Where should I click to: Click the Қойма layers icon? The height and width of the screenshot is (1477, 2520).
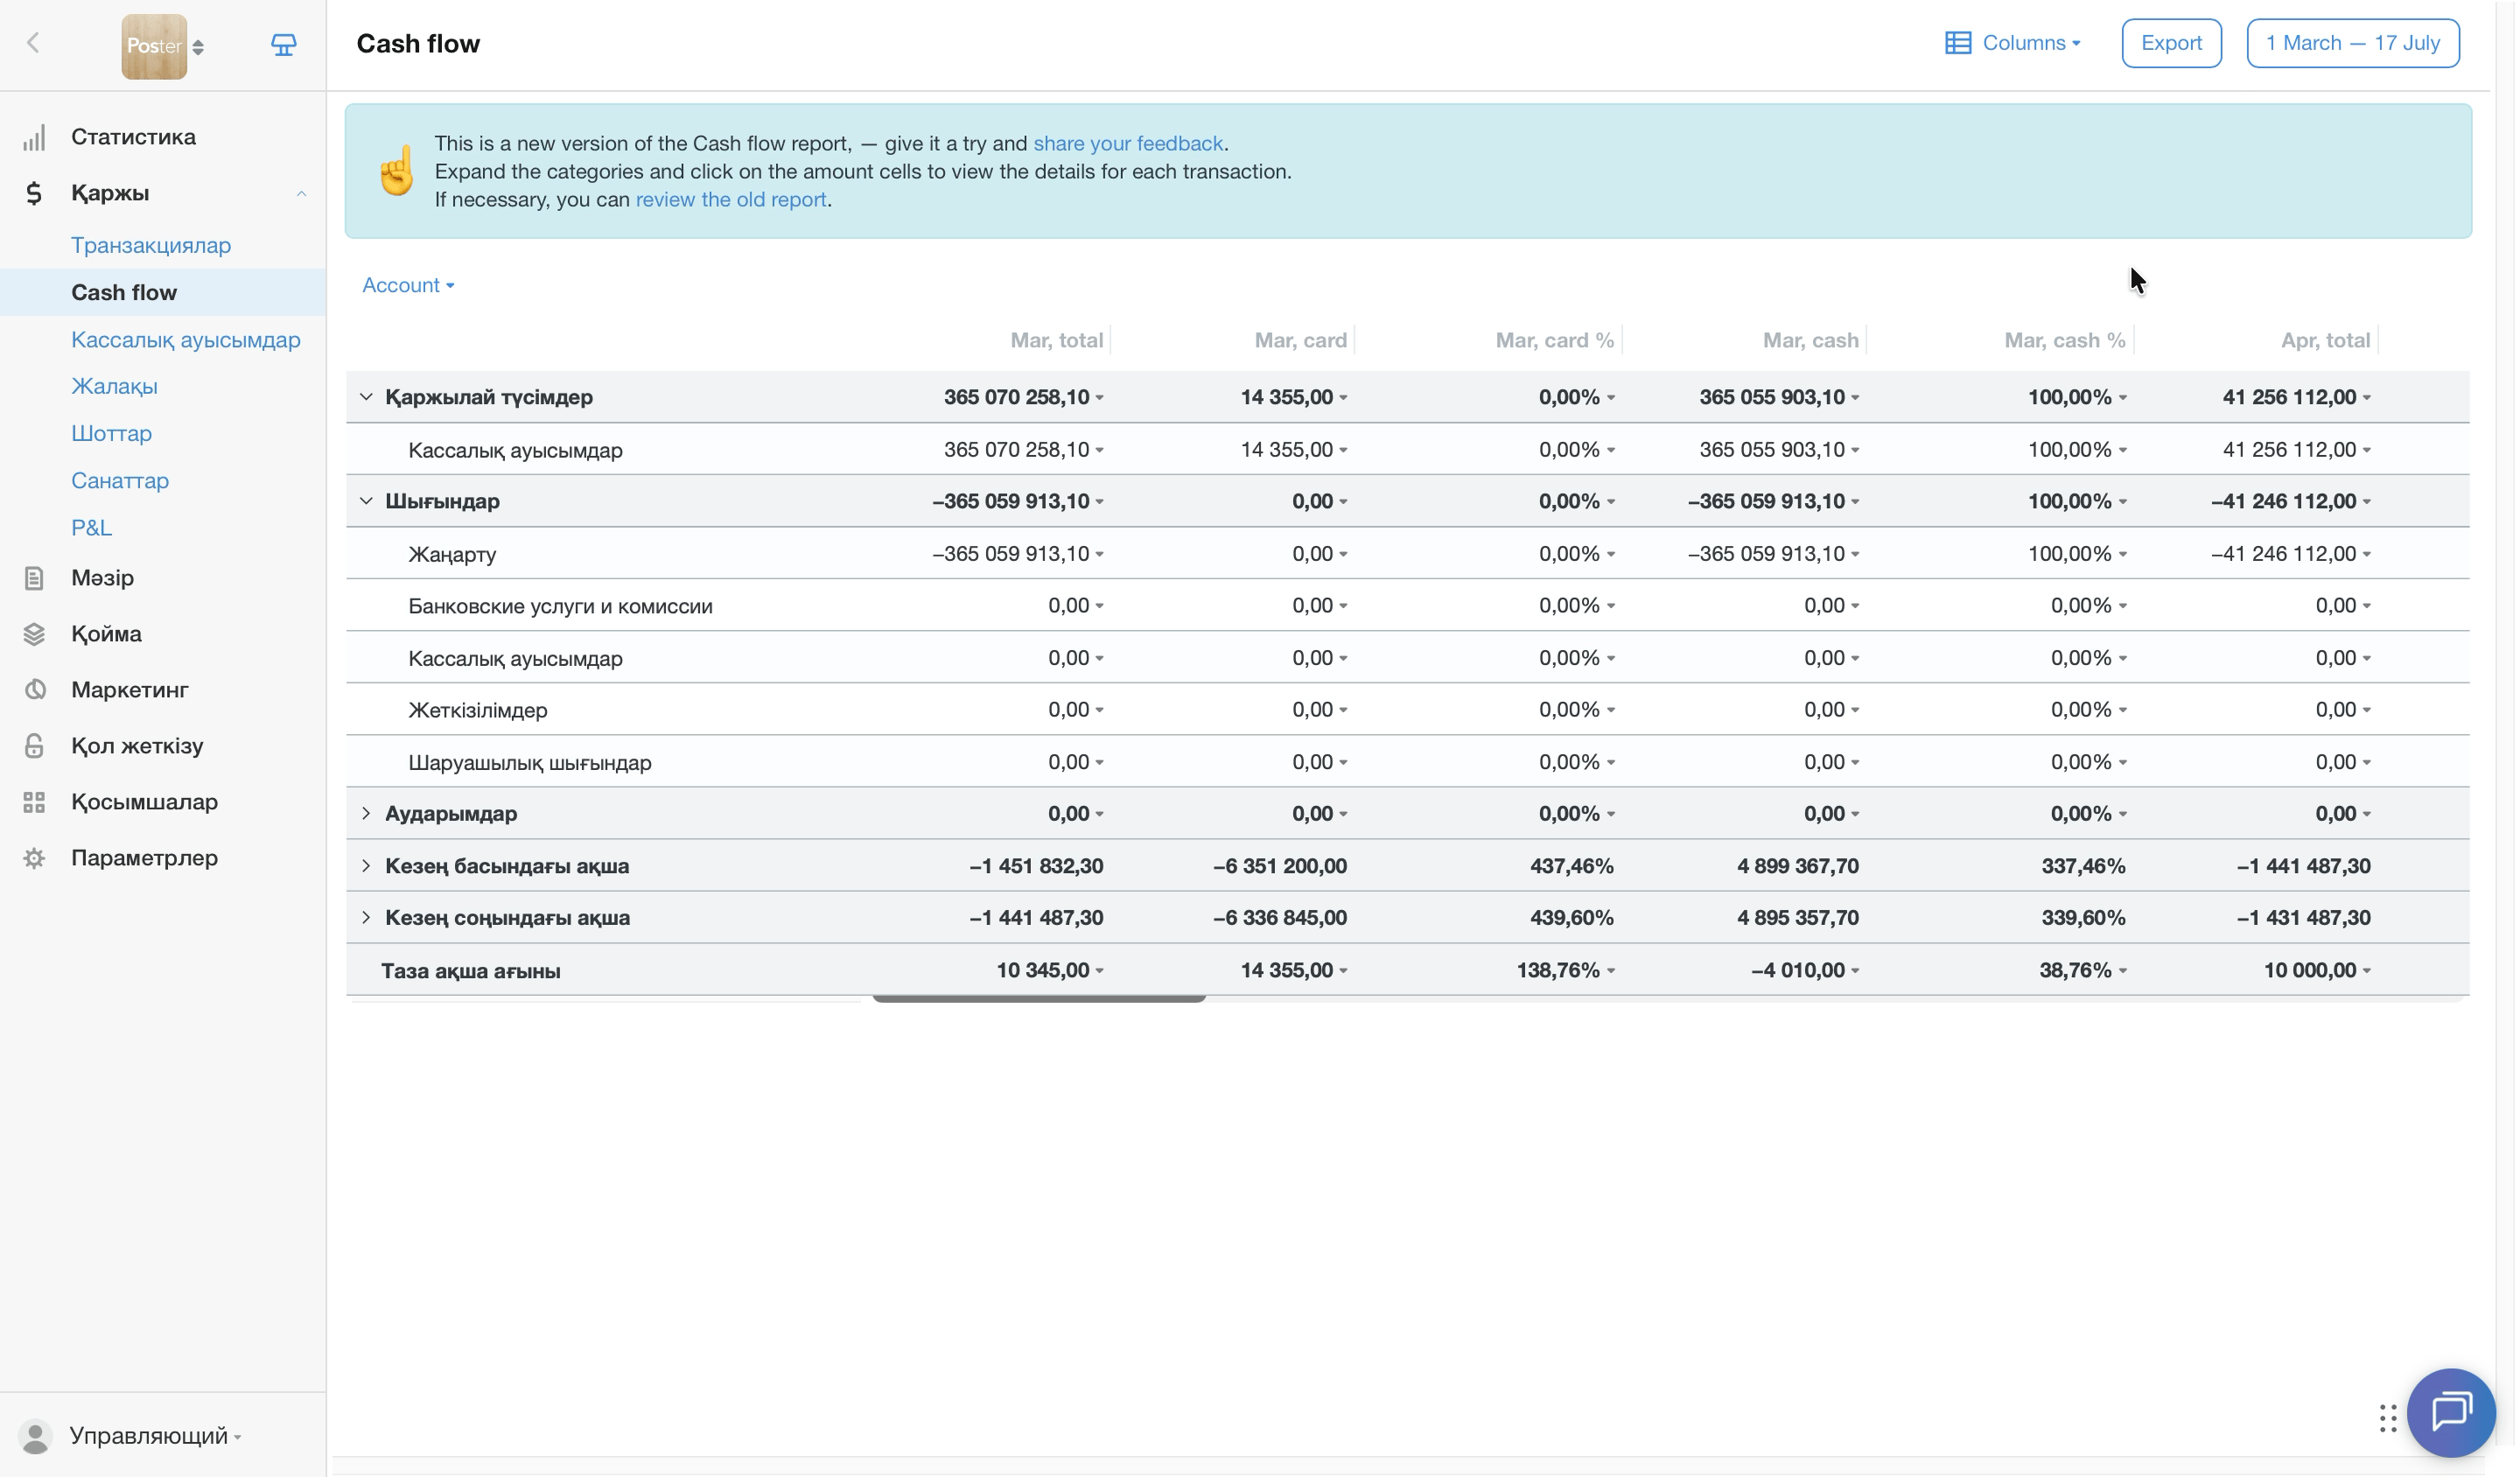click(x=34, y=635)
